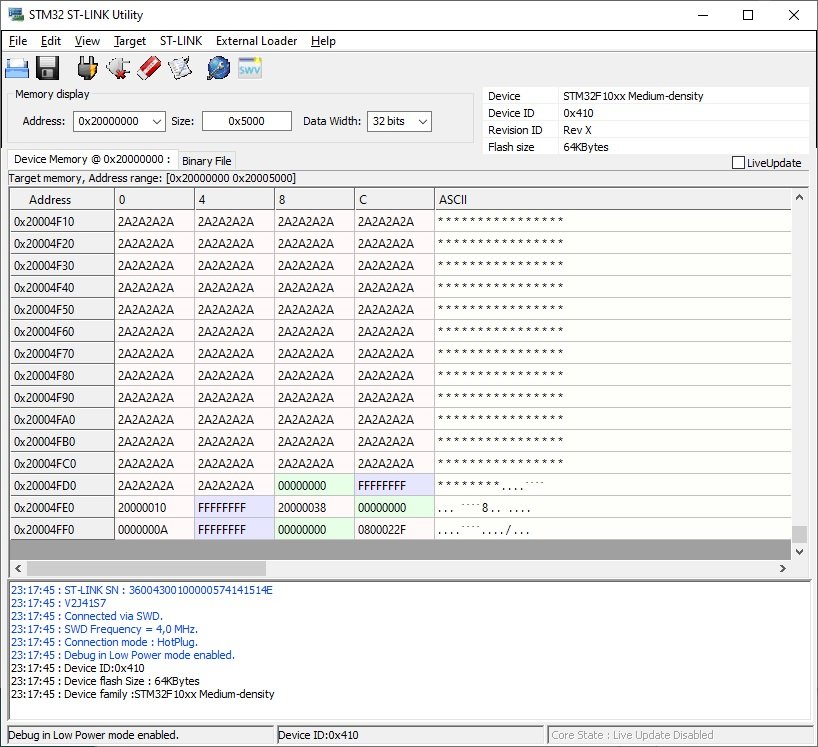This screenshot has height=747, width=818.
Task: Enable the LiveUpdate checkbox
Action: (x=738, y=163)
